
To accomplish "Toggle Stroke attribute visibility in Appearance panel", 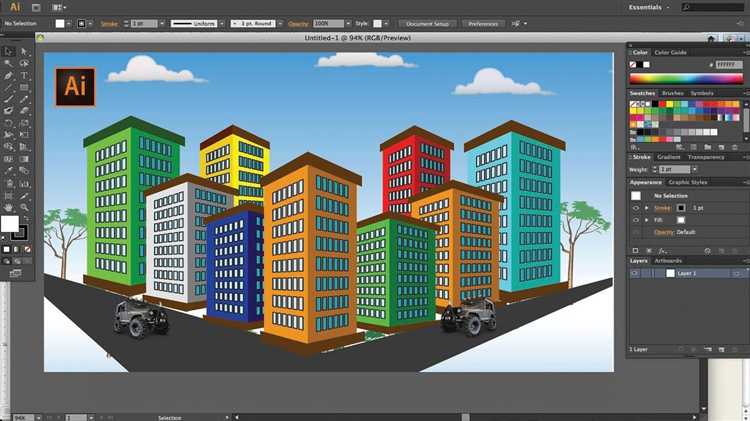I will [636, 208].
